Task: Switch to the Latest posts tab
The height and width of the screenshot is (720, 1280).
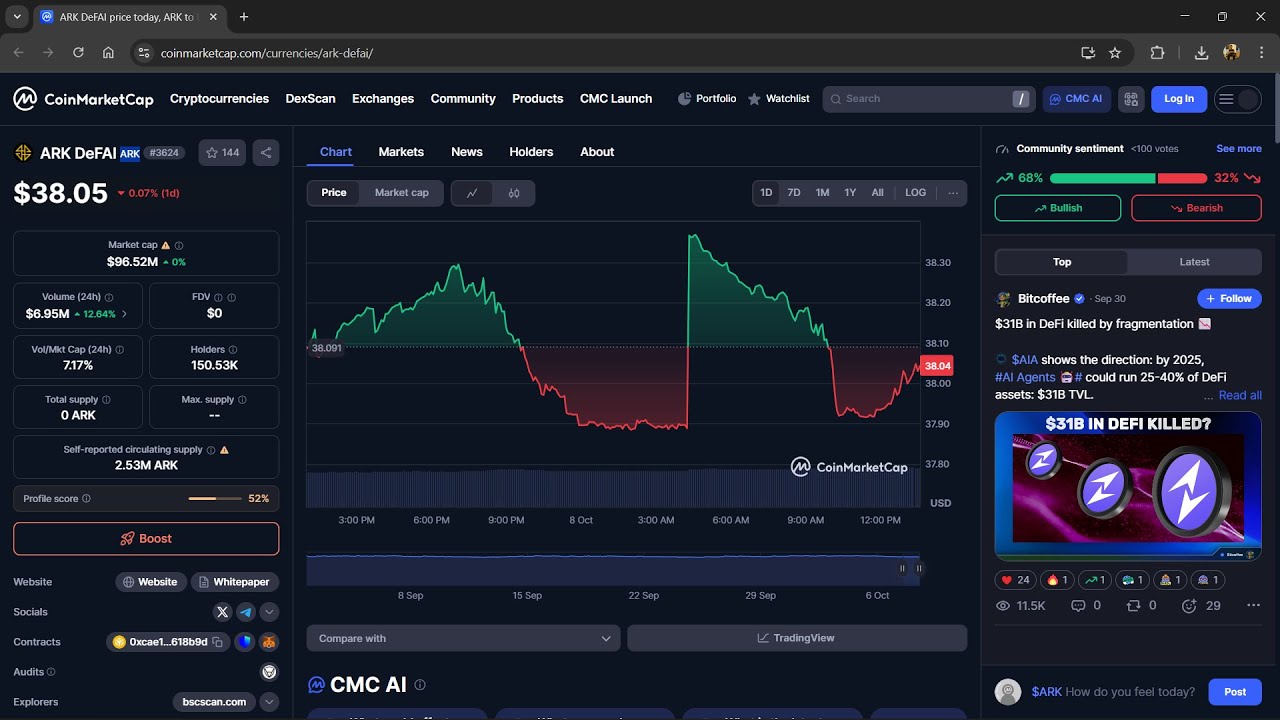Action: [1194, 262]
